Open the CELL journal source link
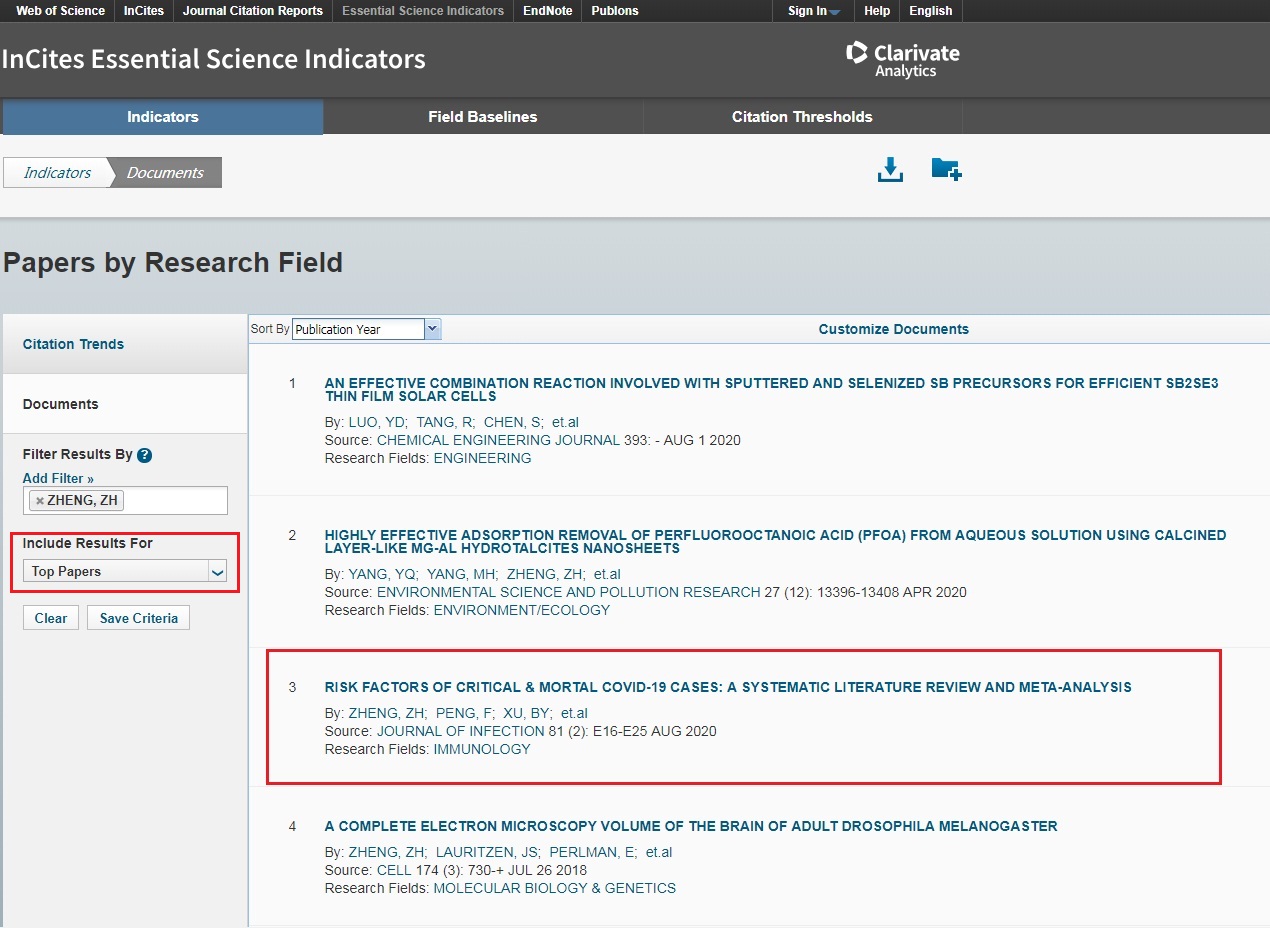The width and height of the screenshot is (1270, 928). point(394,870)
